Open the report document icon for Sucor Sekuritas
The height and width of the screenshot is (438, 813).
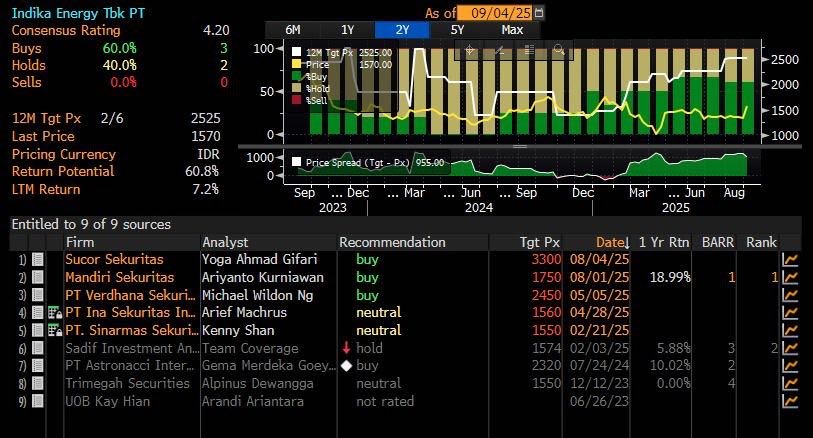[37, 259]
